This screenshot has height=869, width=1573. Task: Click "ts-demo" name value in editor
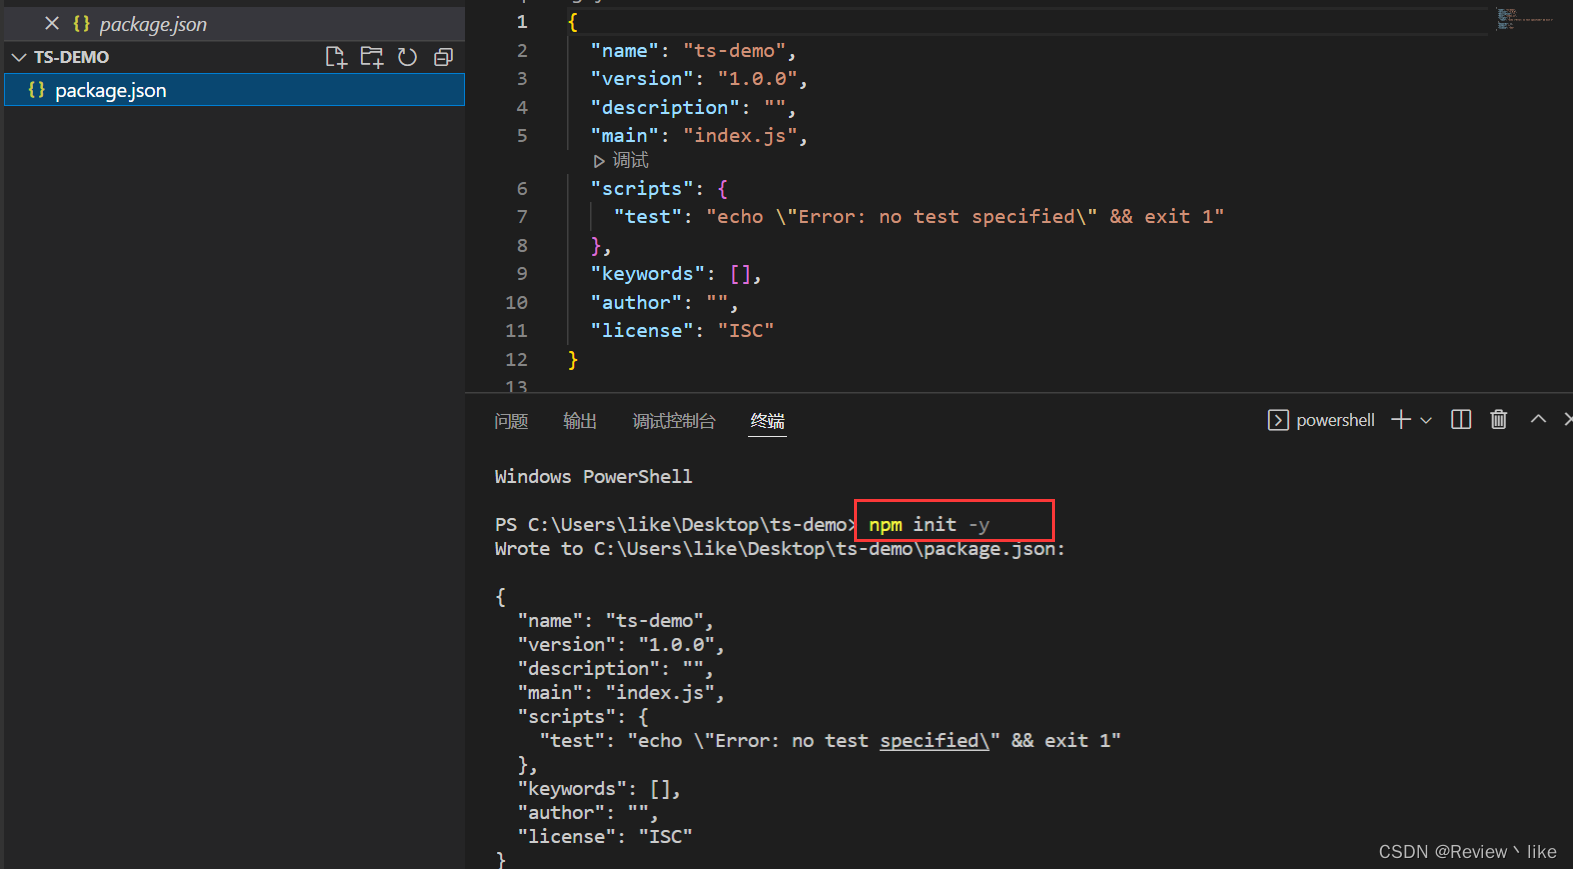click(735, 50)
